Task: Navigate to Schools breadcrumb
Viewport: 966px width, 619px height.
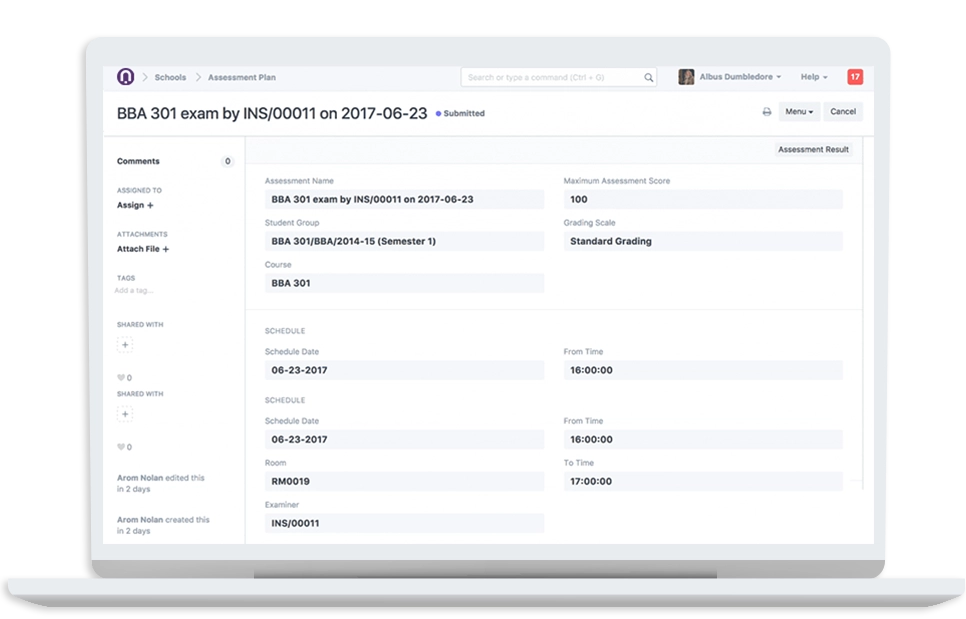Action: point(170,77)
